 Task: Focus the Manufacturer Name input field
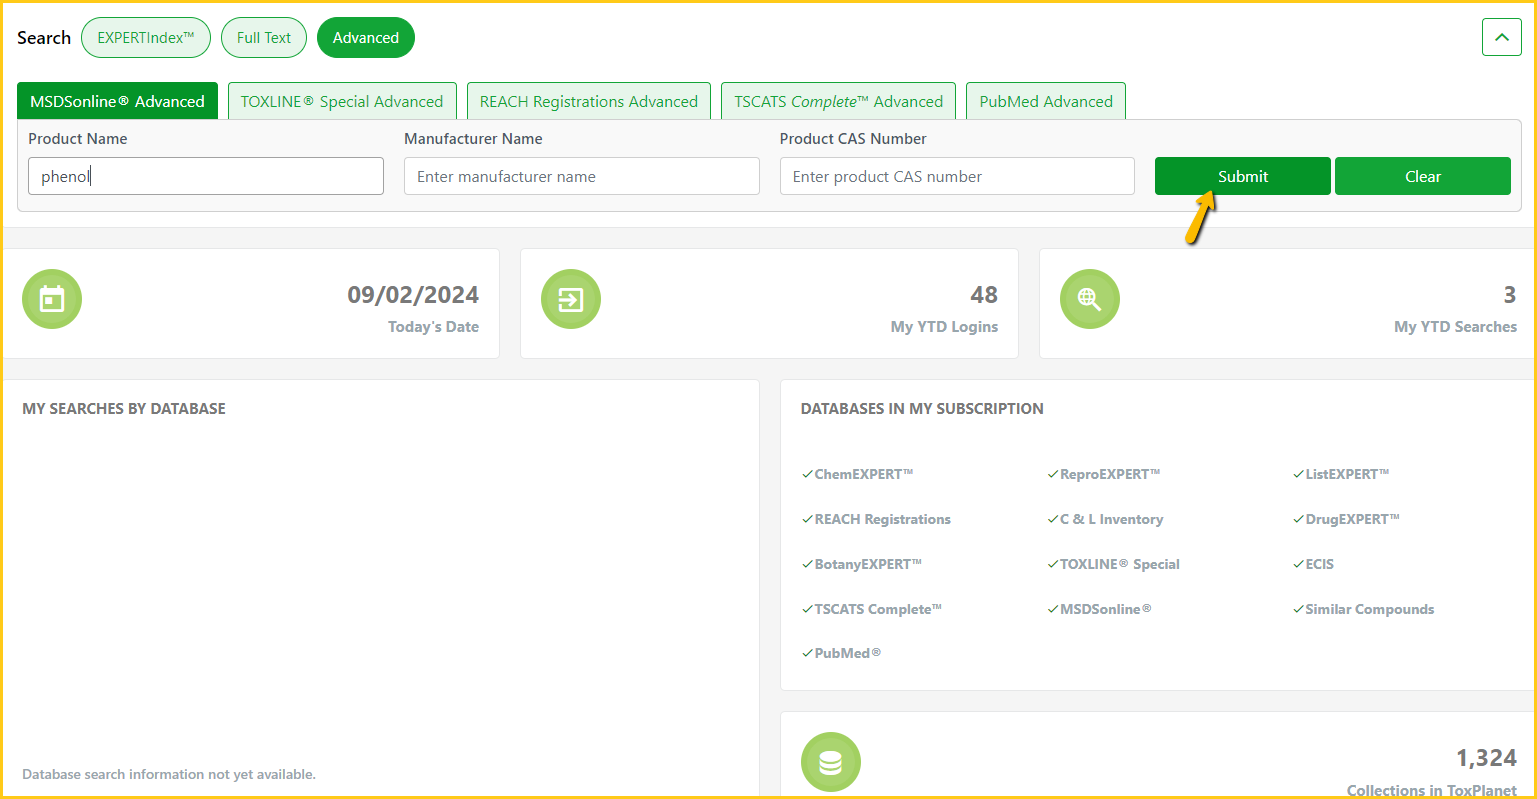[x=581, y=176]
